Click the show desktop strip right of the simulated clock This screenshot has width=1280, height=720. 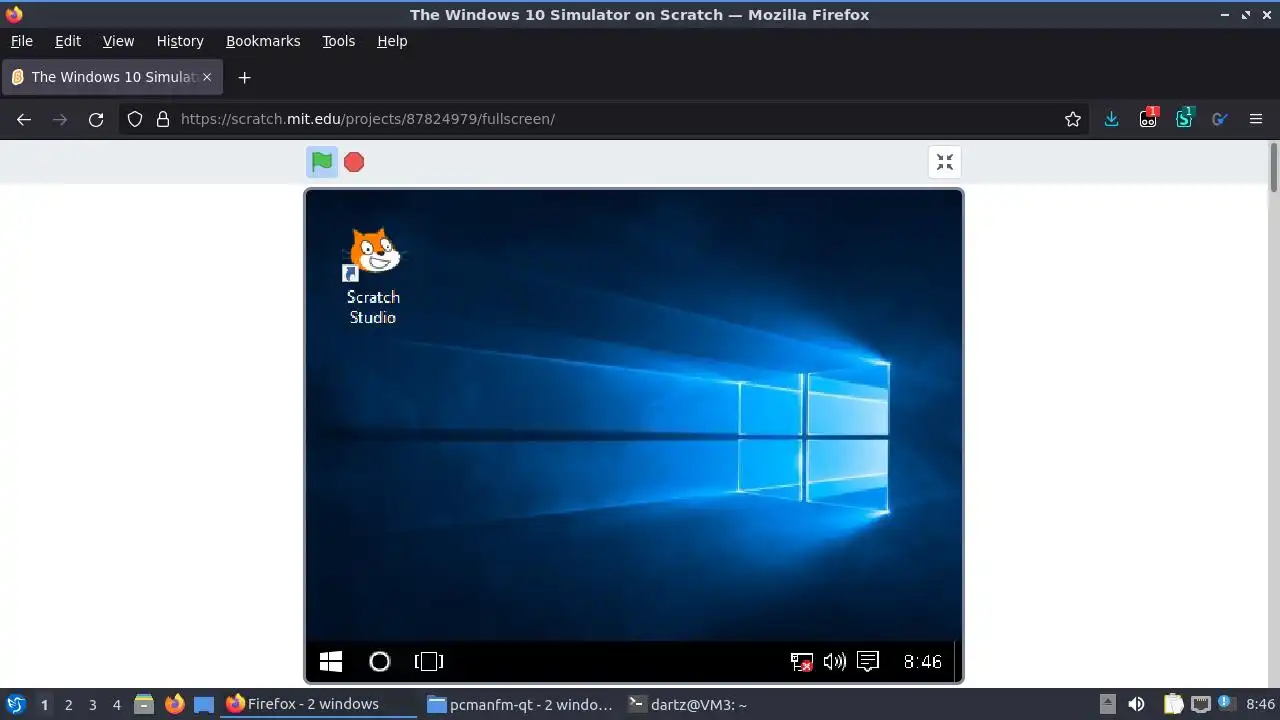(957, 661)
